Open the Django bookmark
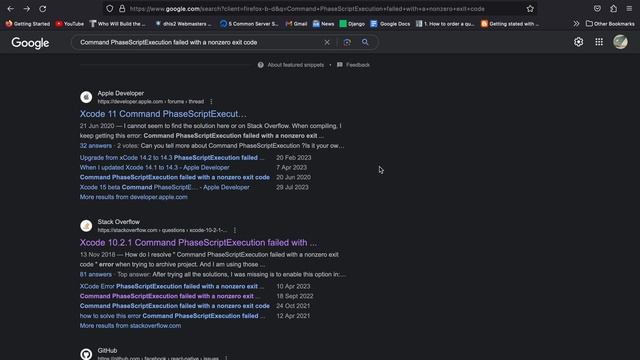Image resolution: width=640 pixels, height=360 pixels. (352, 24)
